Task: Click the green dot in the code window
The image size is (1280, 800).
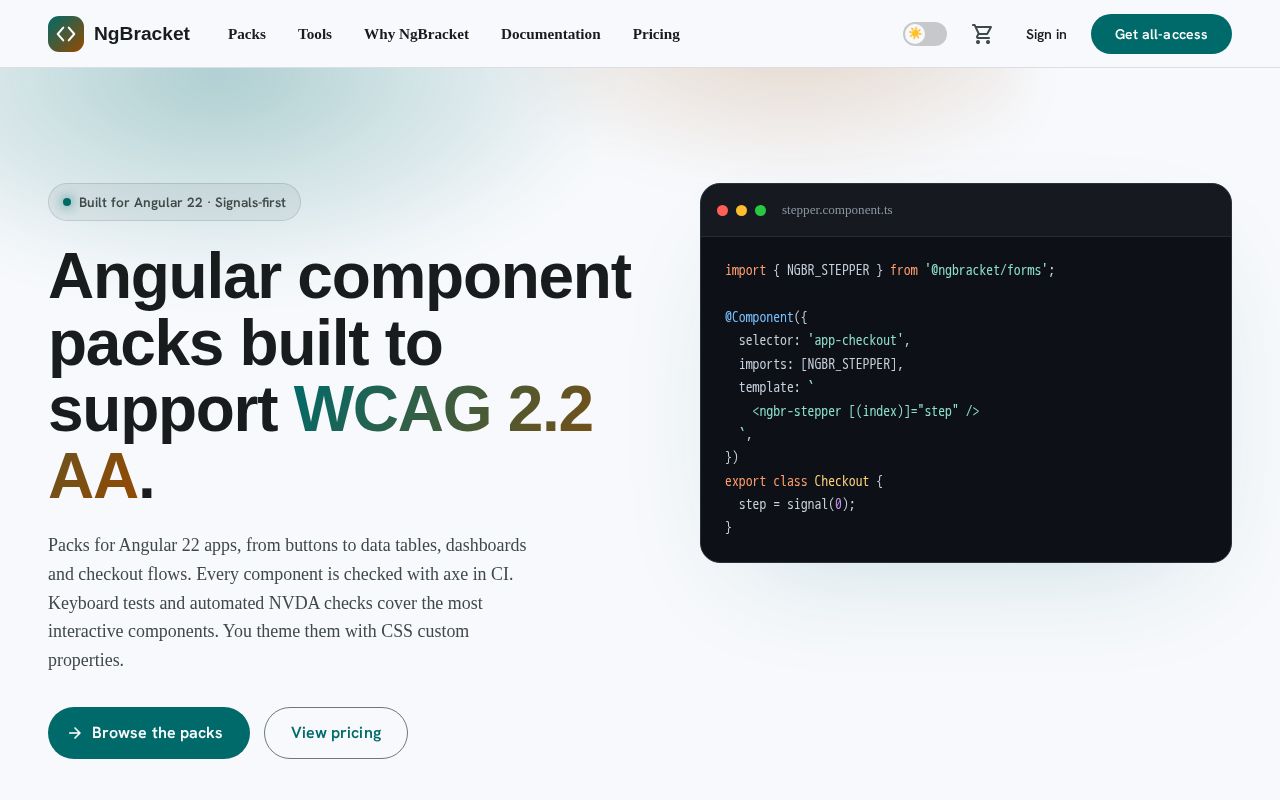Action: 760,210
